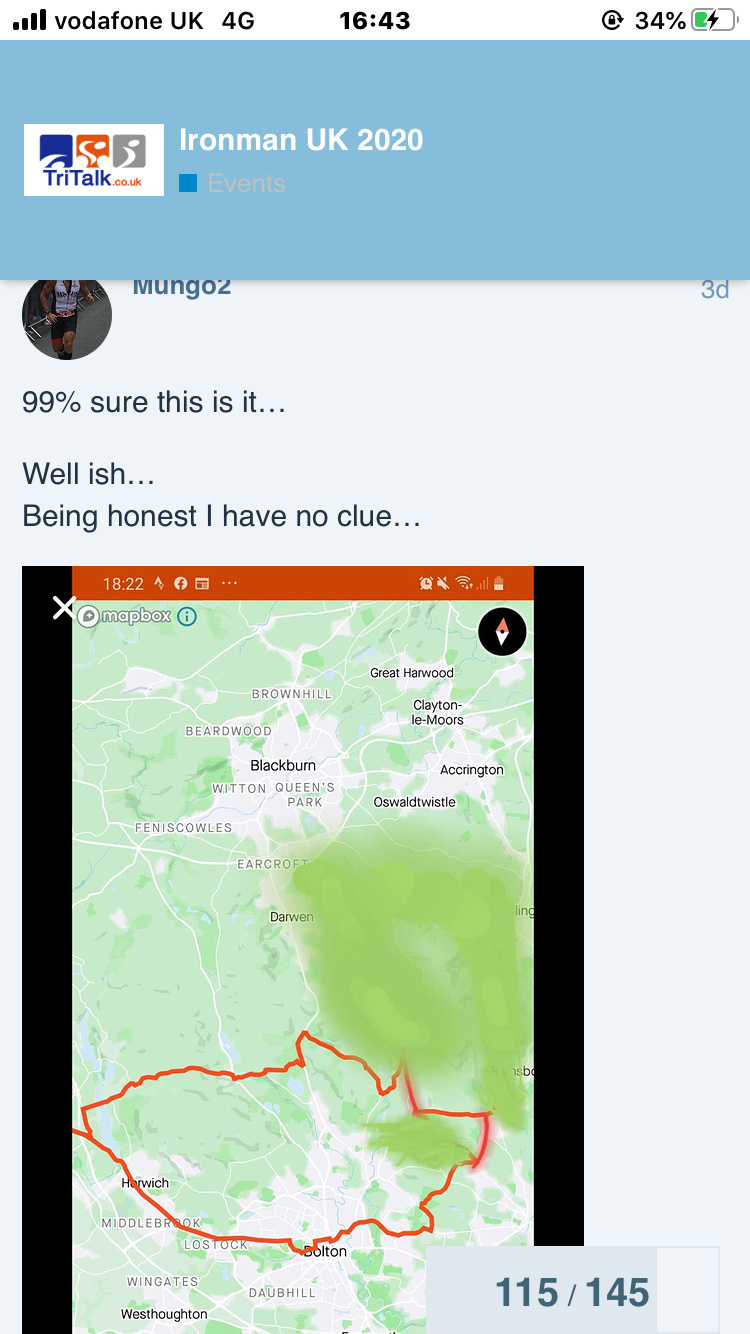Viewport: 750px width, 1334px height.
Task: Tap the Darwen label on the map
Action: [292, 917]
